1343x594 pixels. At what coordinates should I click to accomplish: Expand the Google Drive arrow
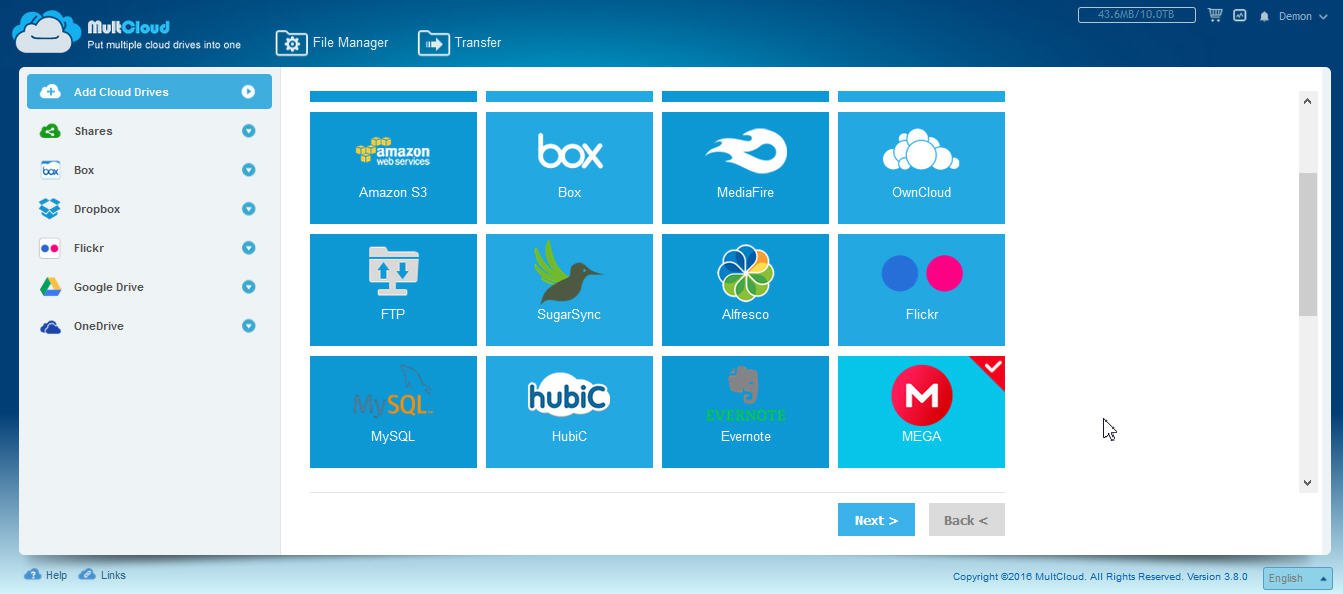(248, 287)
